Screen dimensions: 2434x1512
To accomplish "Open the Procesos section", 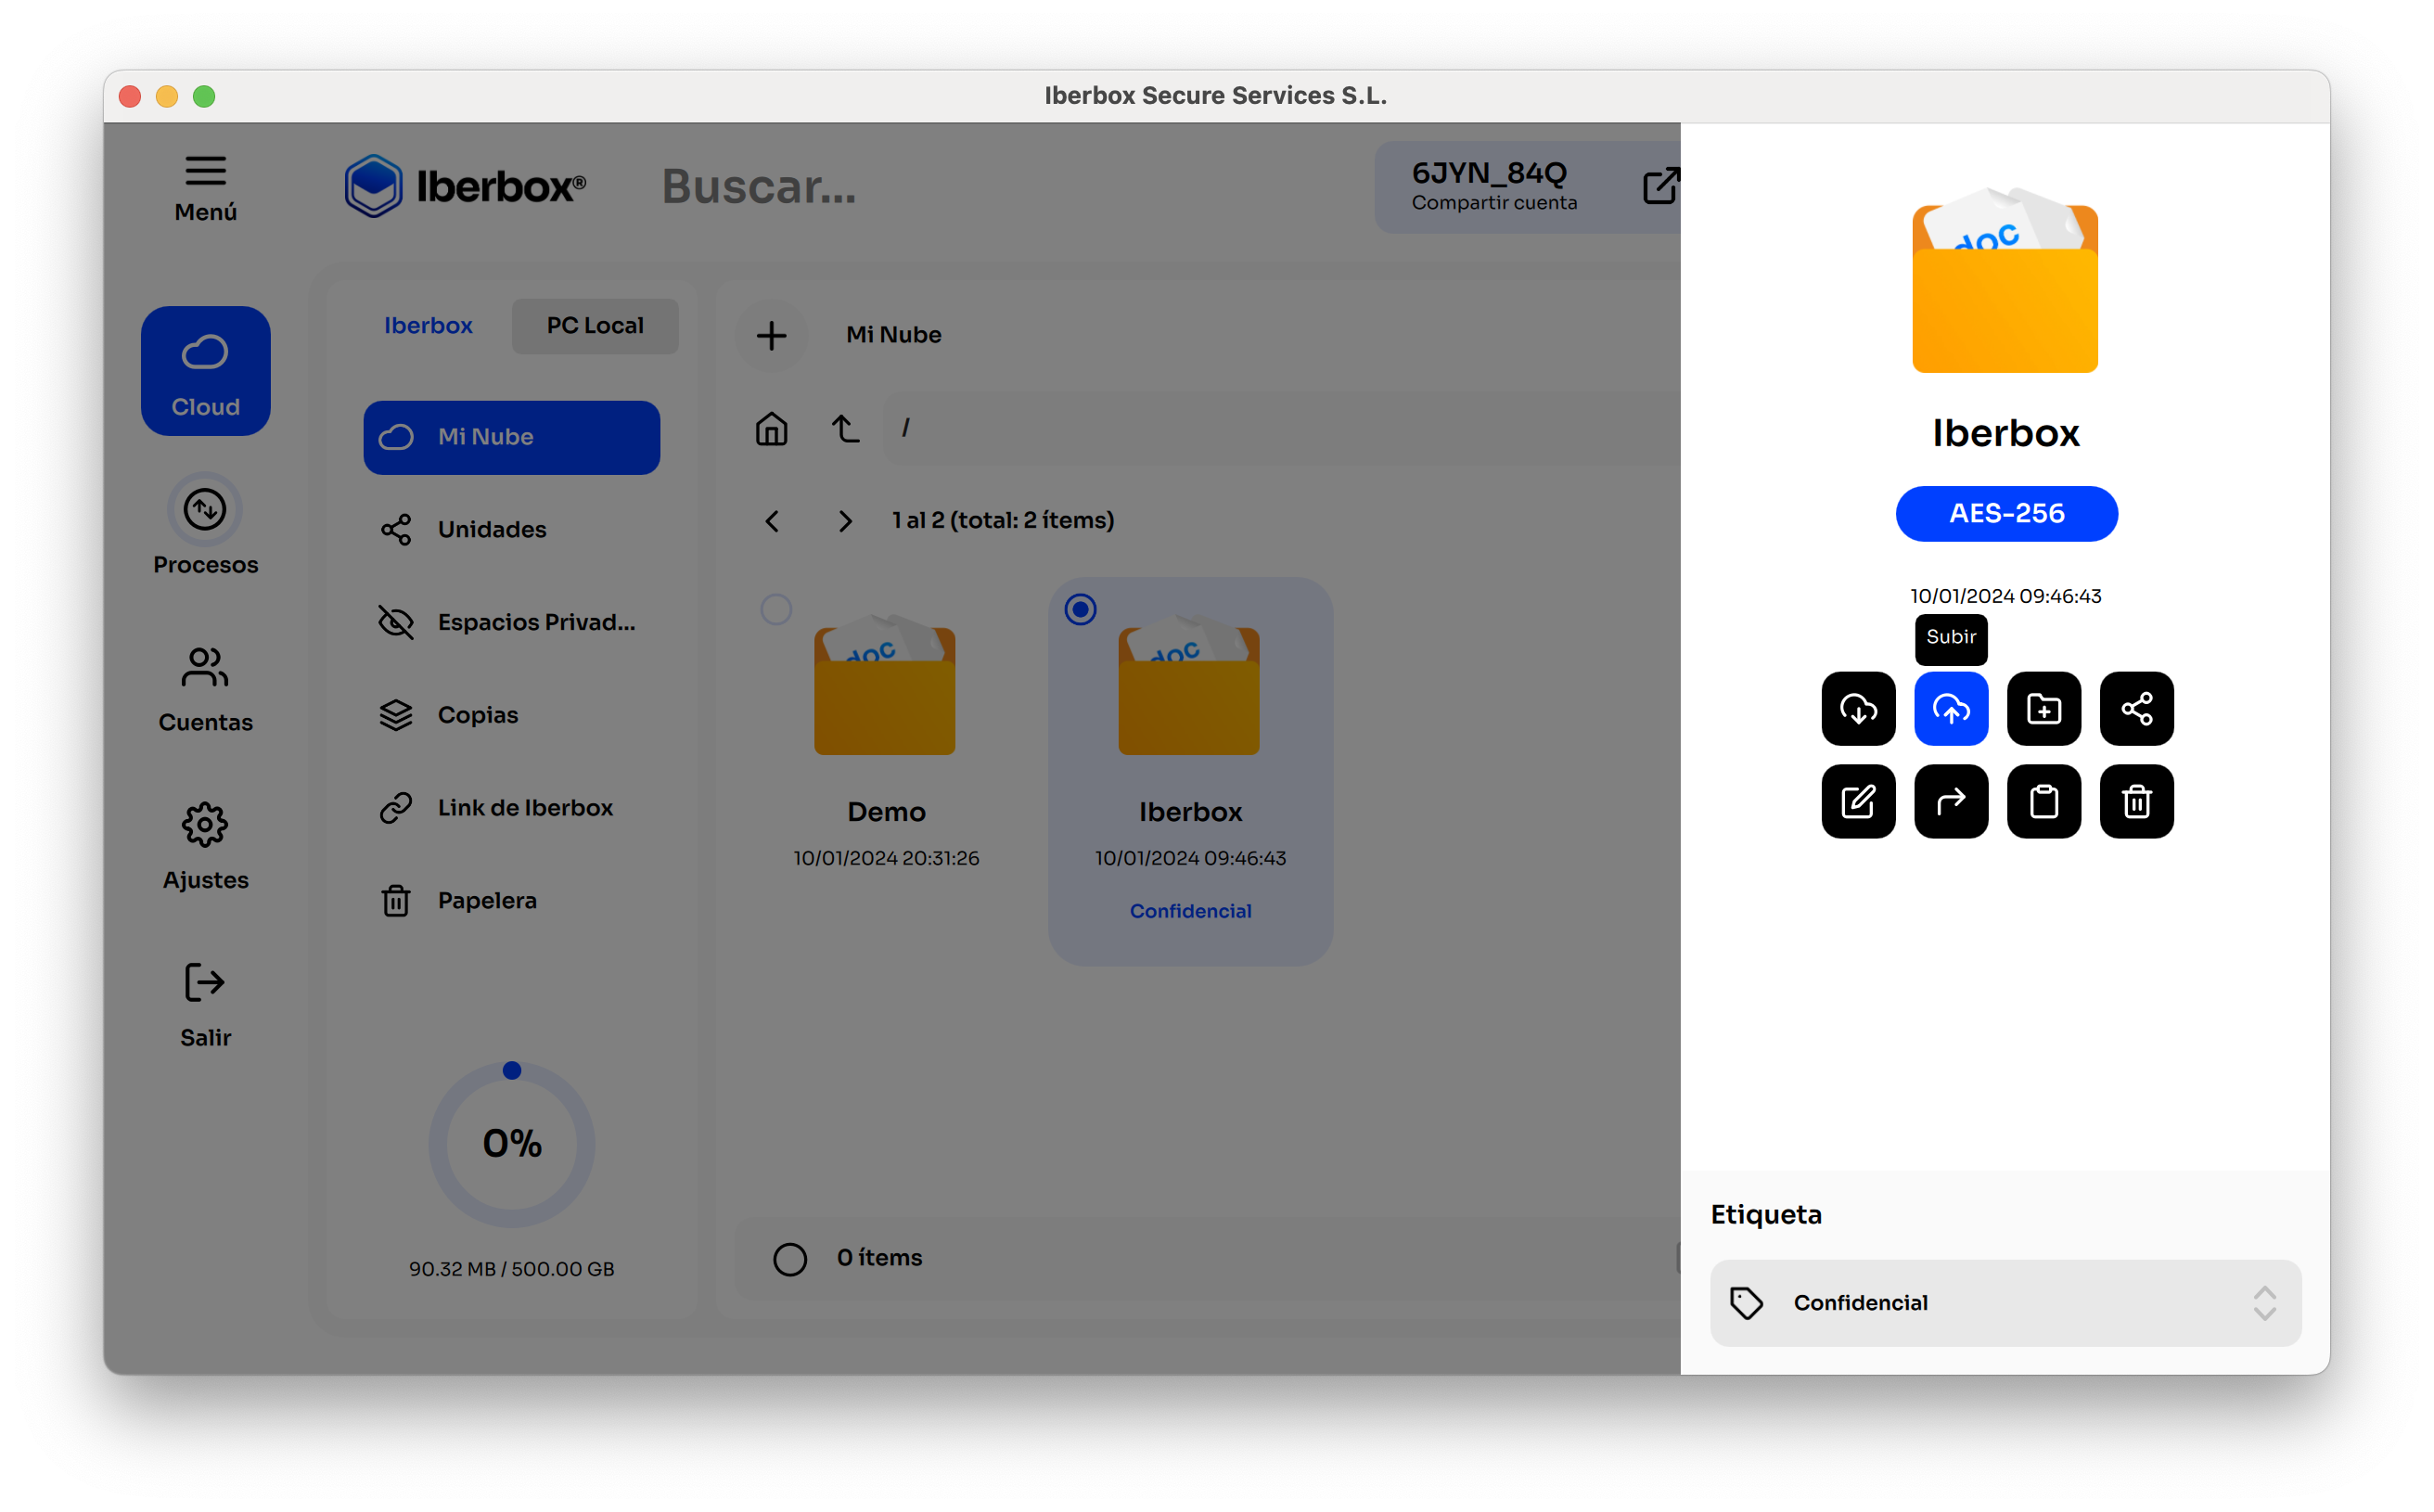I will point(205,526).
